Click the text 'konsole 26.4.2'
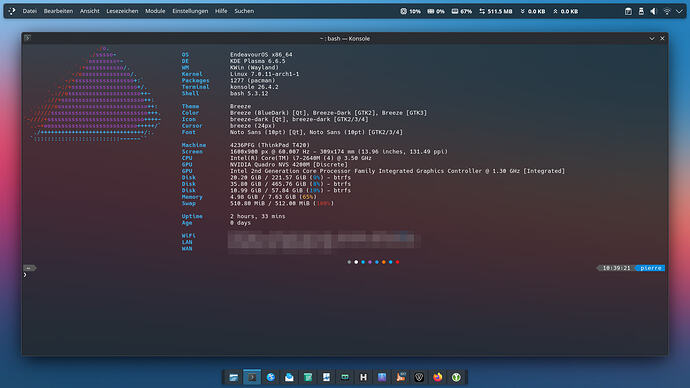The width and height of the screenshot is (690, 388). [254, 87]
